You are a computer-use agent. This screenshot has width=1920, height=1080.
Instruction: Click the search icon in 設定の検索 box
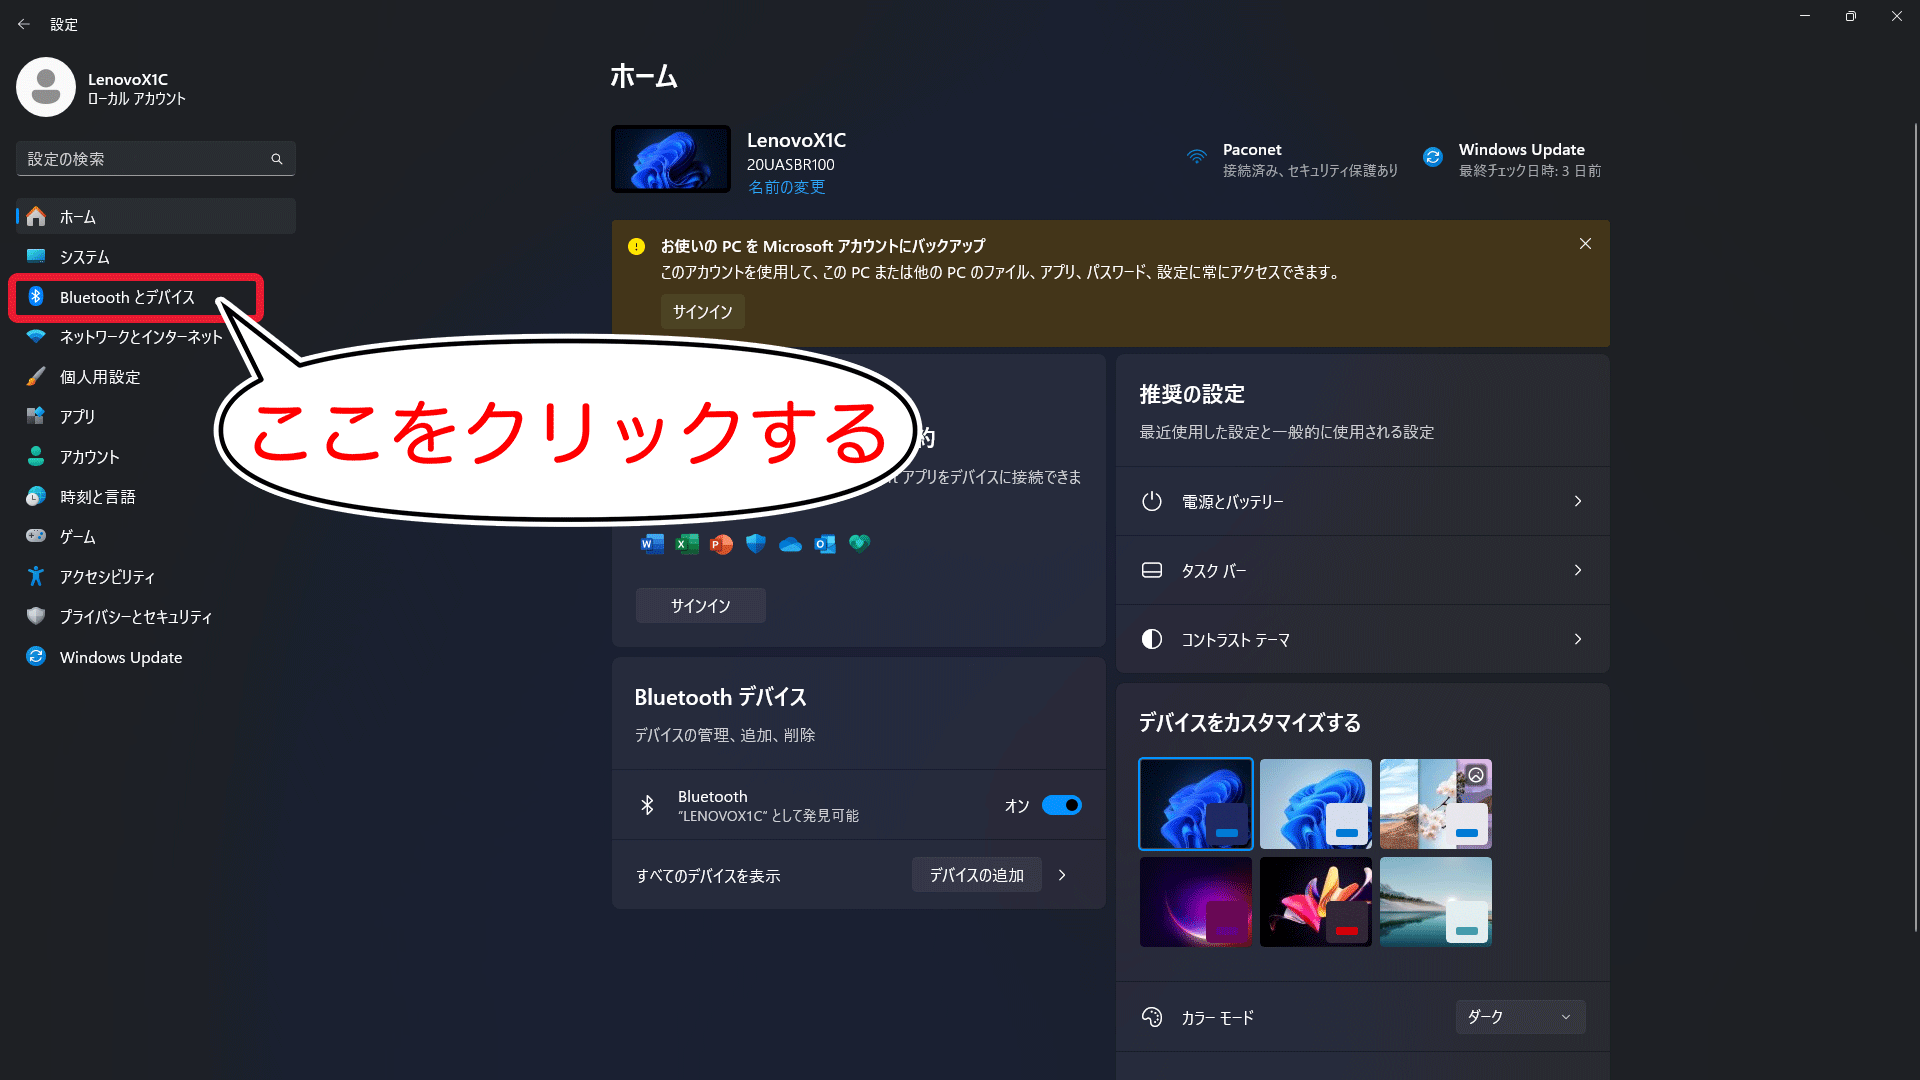[x=276, y=158]
